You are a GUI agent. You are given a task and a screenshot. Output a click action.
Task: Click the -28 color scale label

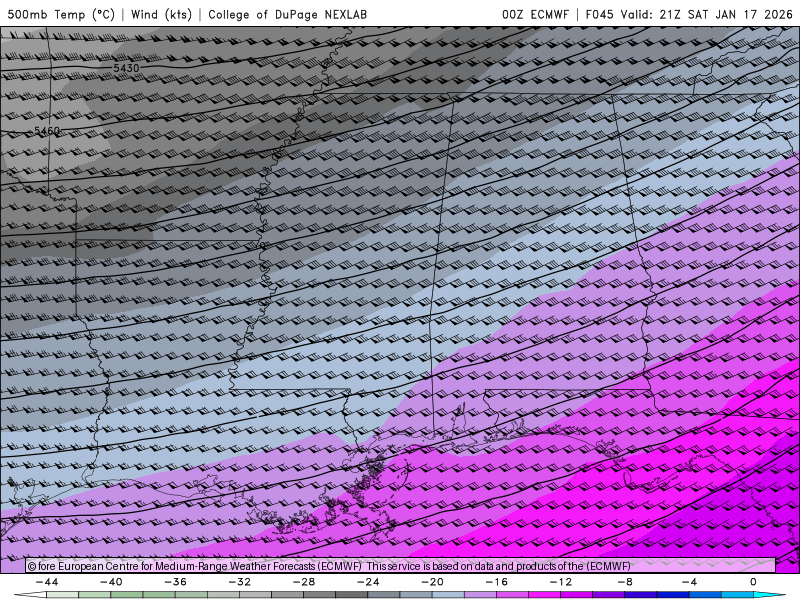coord(304,582)
